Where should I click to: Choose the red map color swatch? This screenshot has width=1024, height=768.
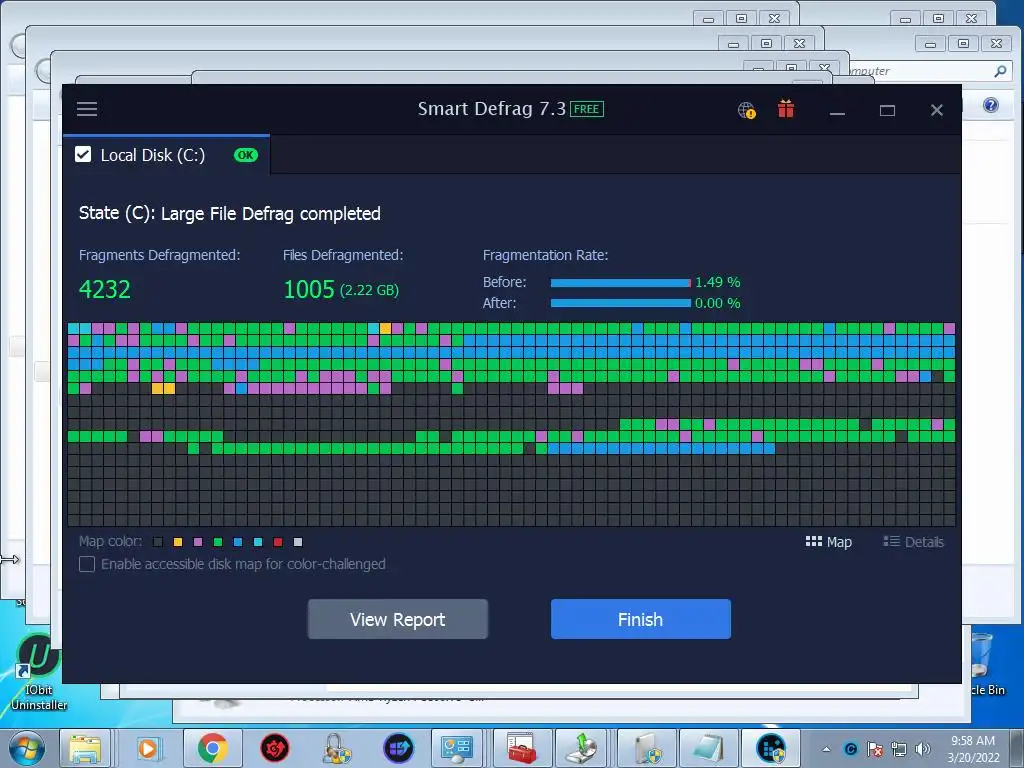coord(278,542)
